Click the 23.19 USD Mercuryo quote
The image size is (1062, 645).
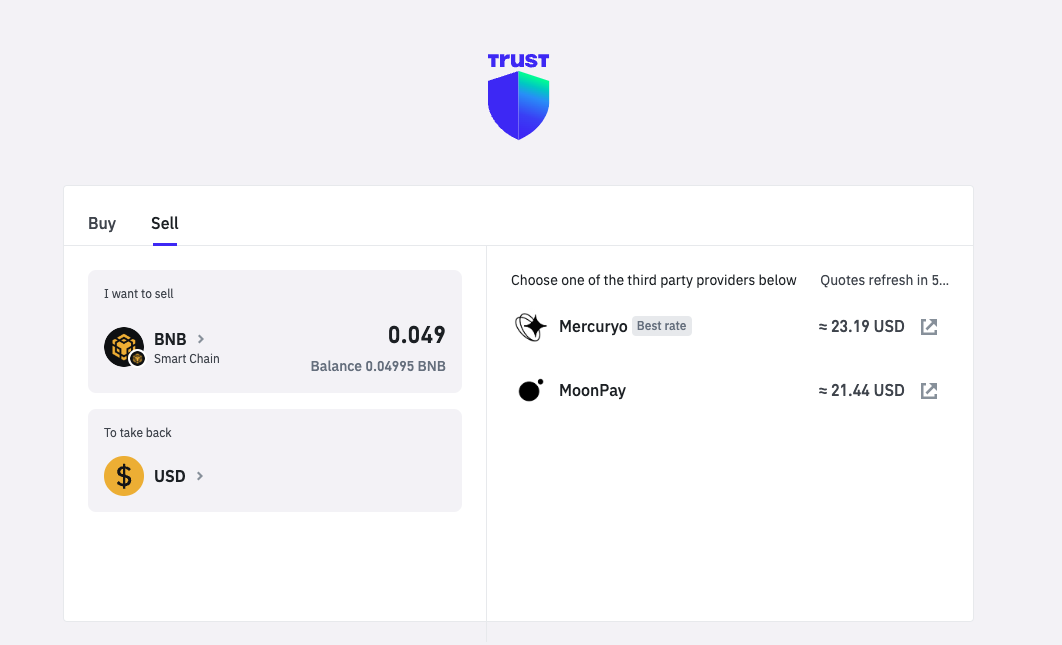click(x=861, y=326)
